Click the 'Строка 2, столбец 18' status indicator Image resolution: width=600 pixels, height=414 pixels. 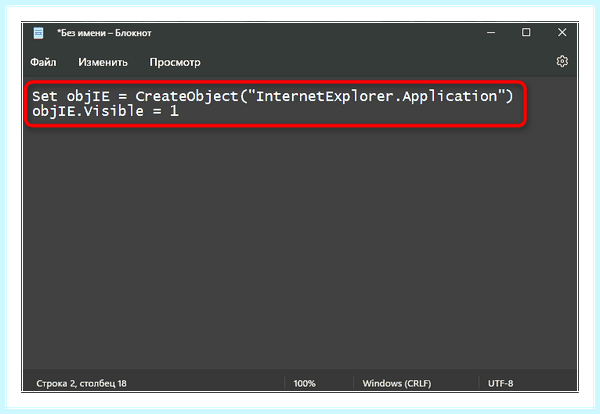point(82,383)
